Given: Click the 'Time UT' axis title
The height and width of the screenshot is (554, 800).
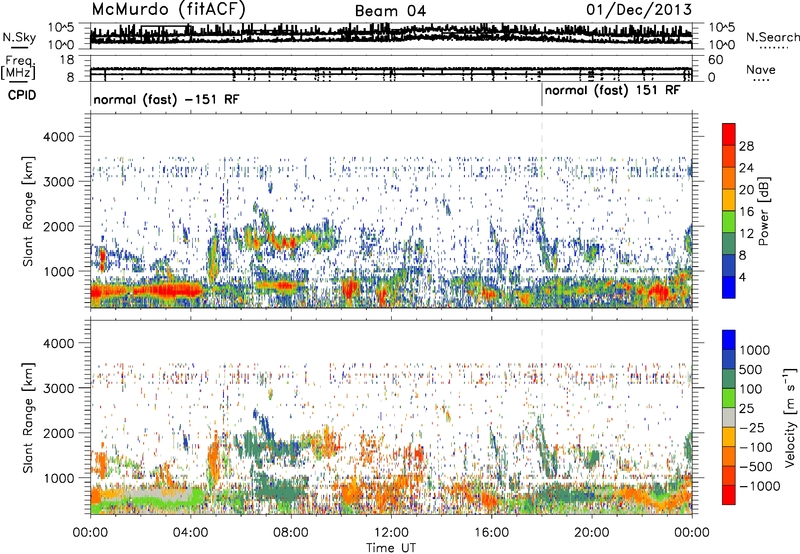Looking at the screenshot, I should point(391,548).
